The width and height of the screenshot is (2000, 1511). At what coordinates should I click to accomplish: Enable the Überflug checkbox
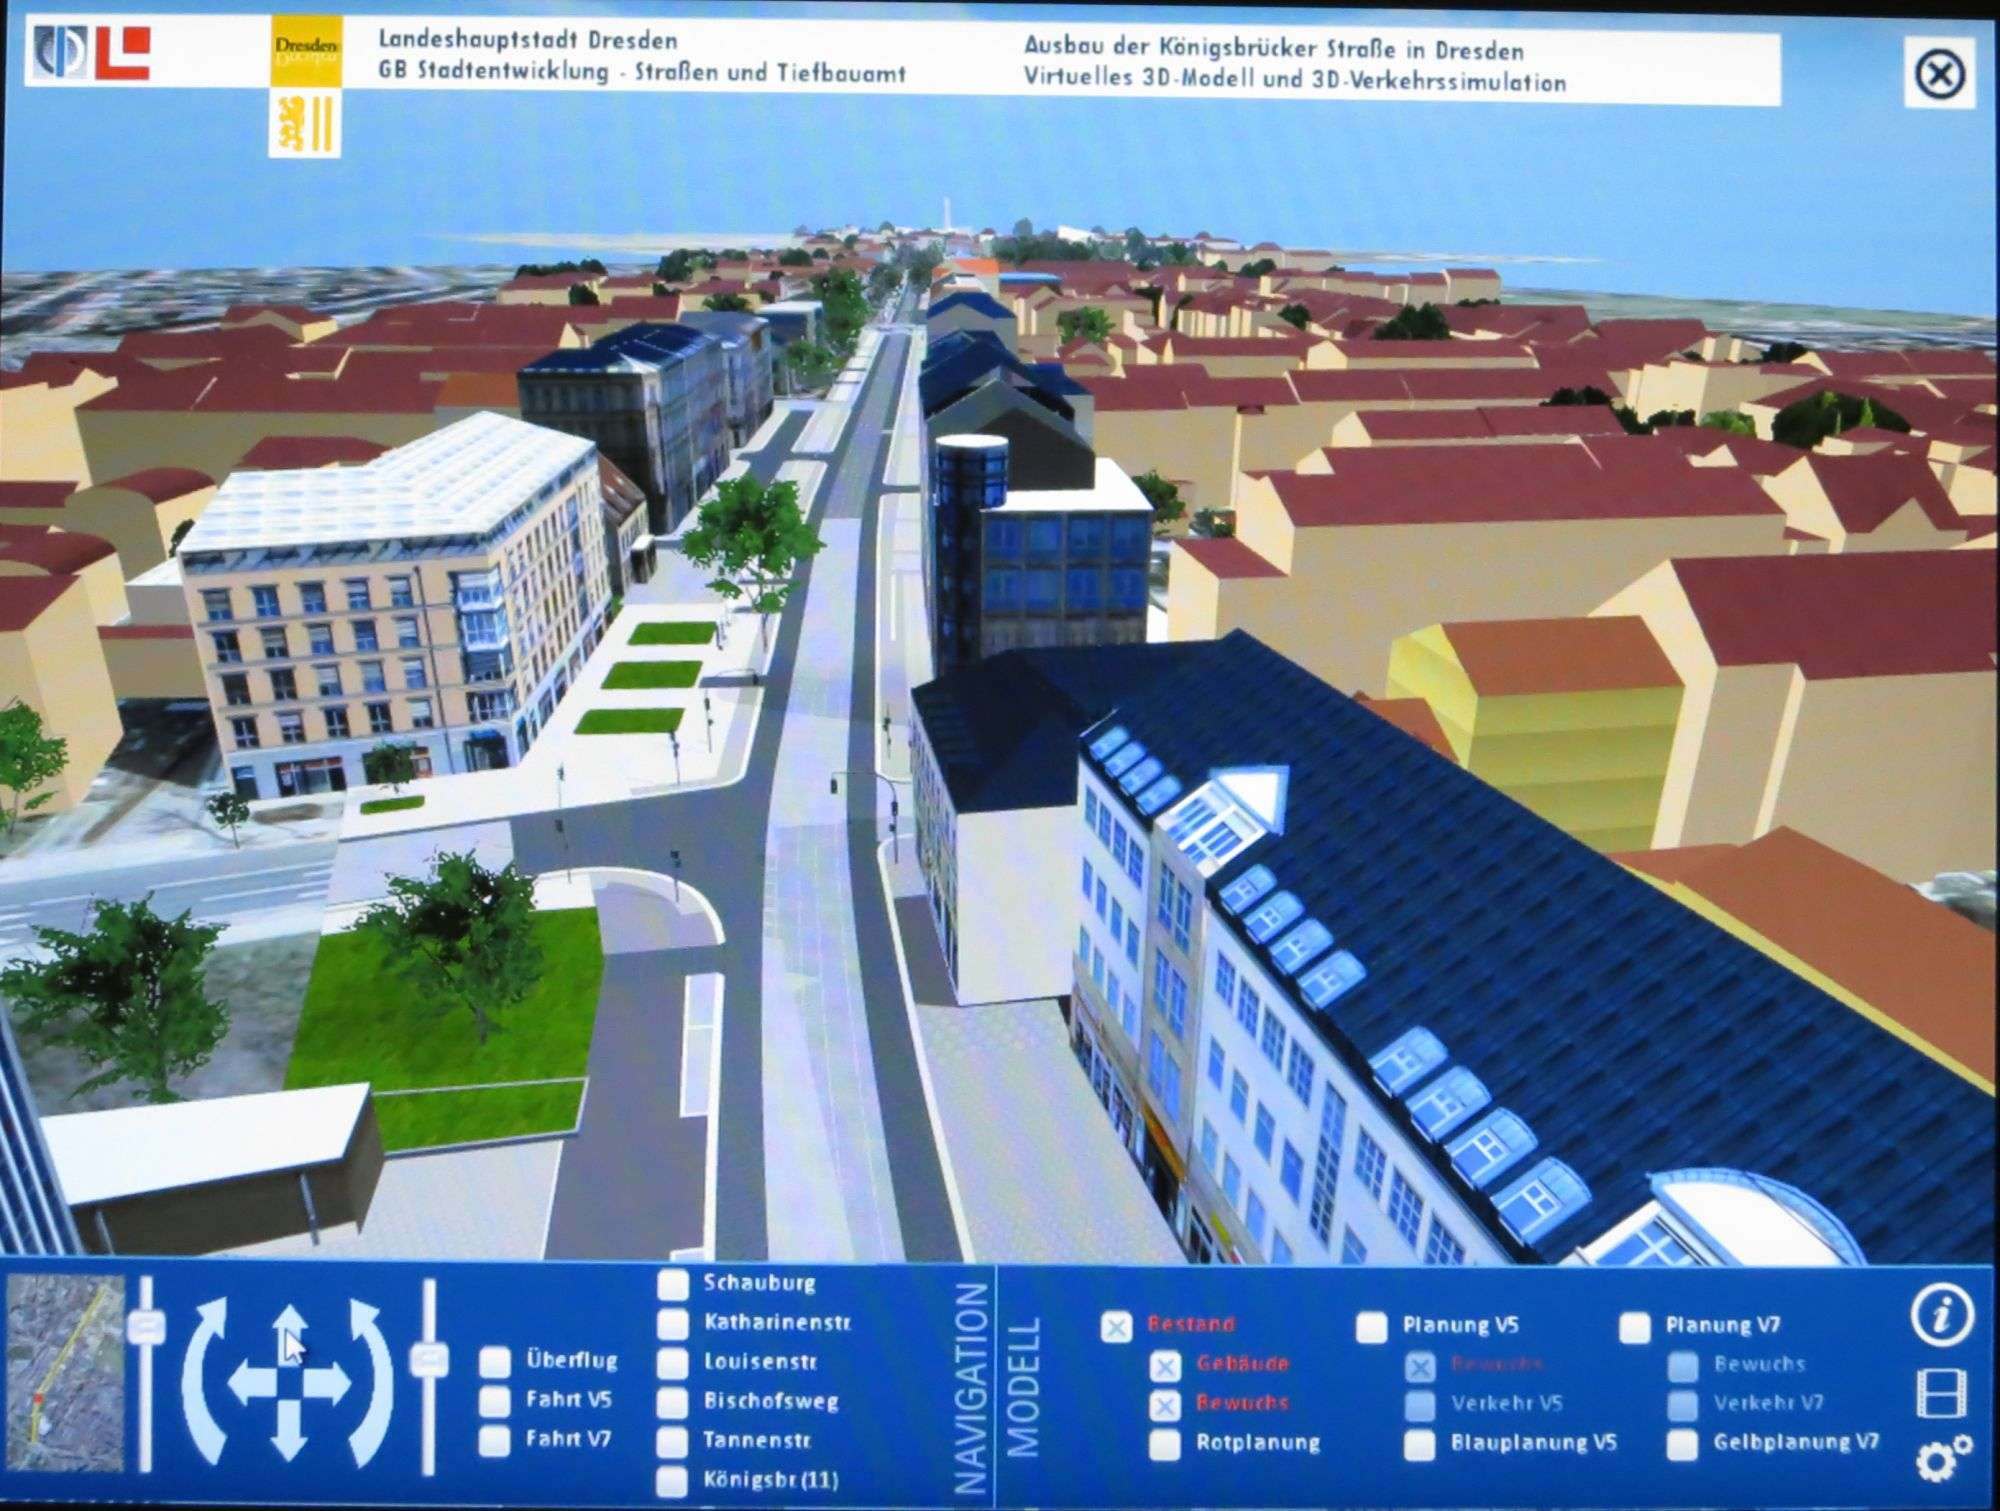click(494, 1362)
